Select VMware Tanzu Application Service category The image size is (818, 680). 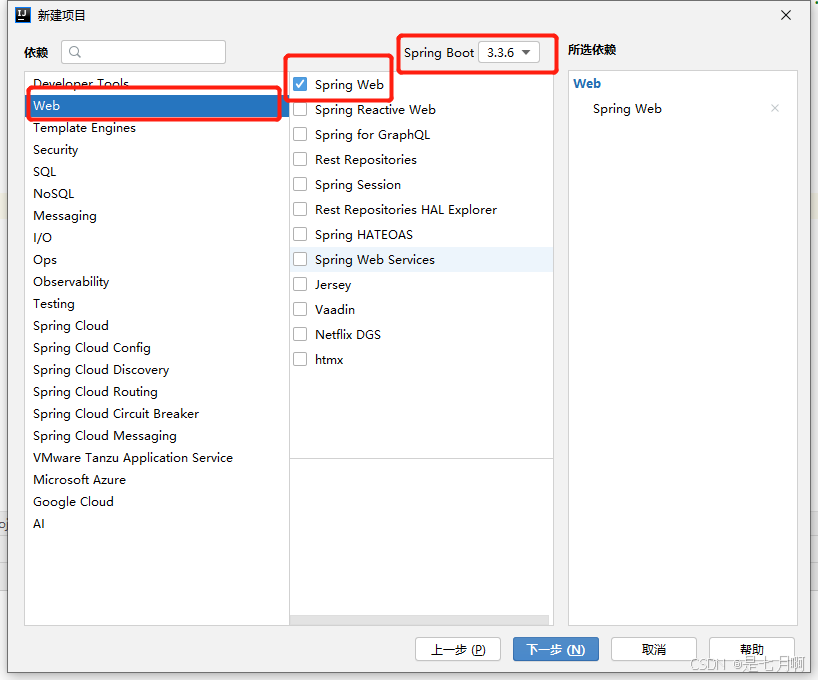[x=157, y=458]
